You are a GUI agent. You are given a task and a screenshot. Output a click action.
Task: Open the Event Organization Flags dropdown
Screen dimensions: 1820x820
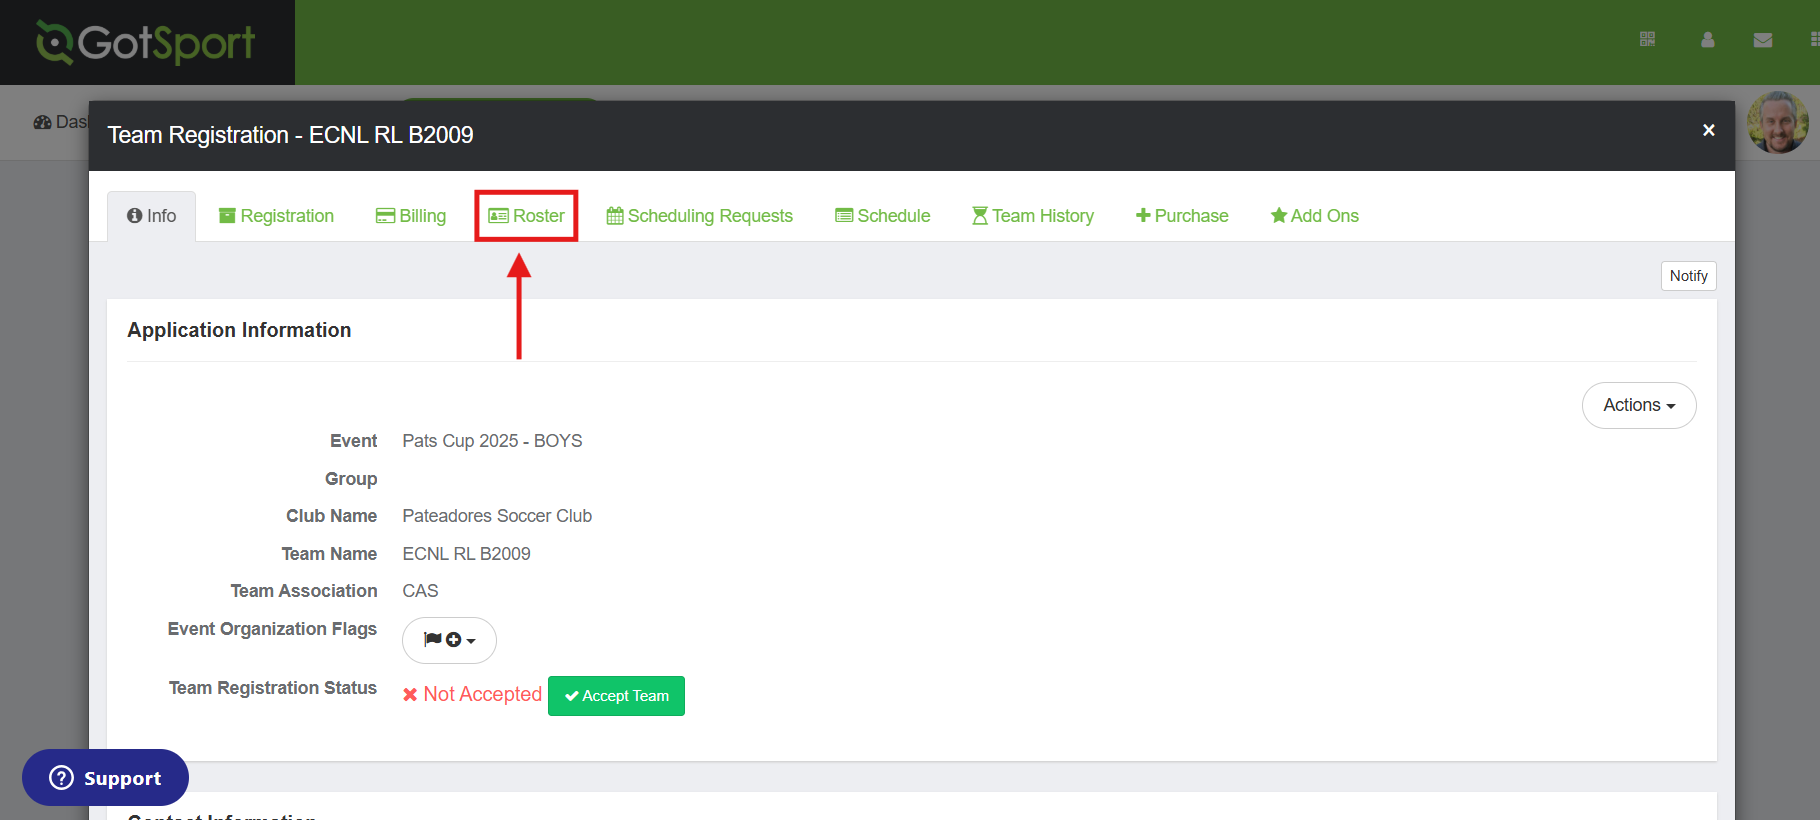pyautogui.click(x=449, y=640)
